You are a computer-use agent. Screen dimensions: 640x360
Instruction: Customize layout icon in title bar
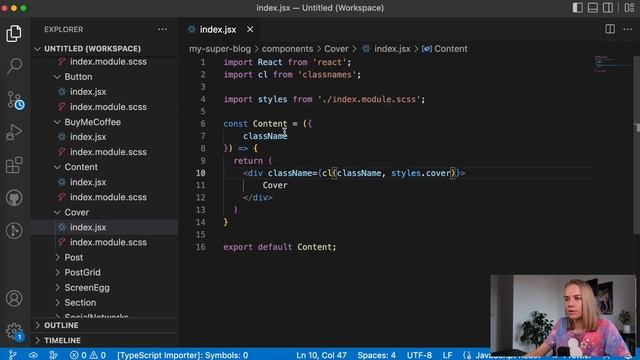pos(629,8)
